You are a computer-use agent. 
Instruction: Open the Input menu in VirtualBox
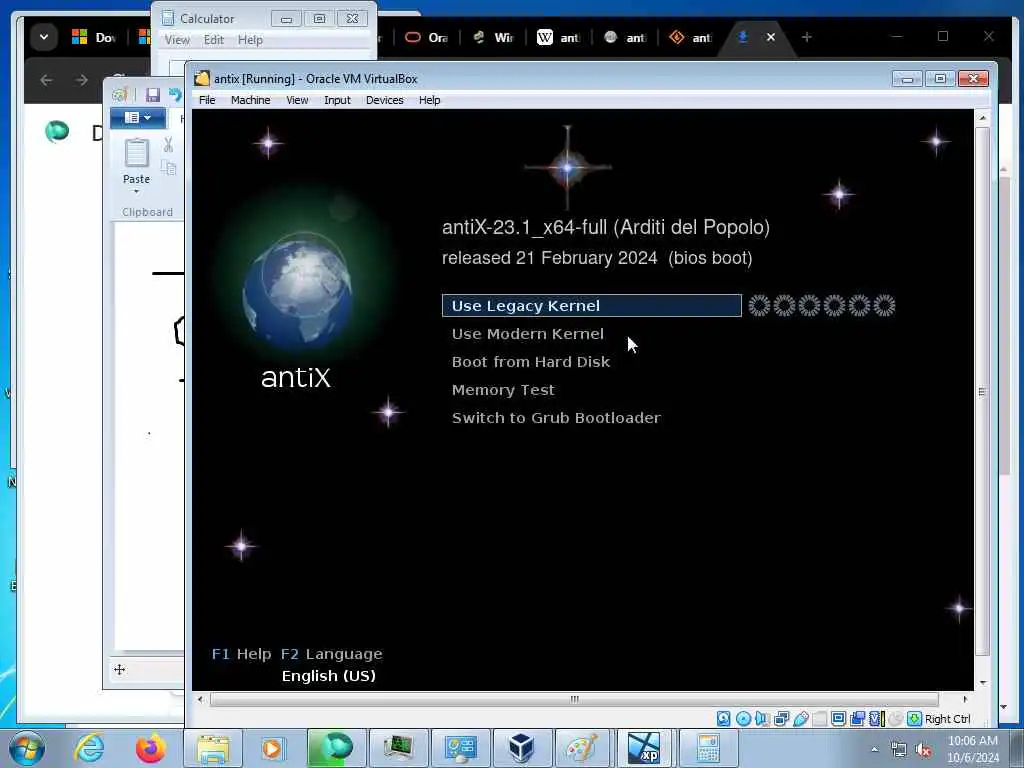pos(337,100)
